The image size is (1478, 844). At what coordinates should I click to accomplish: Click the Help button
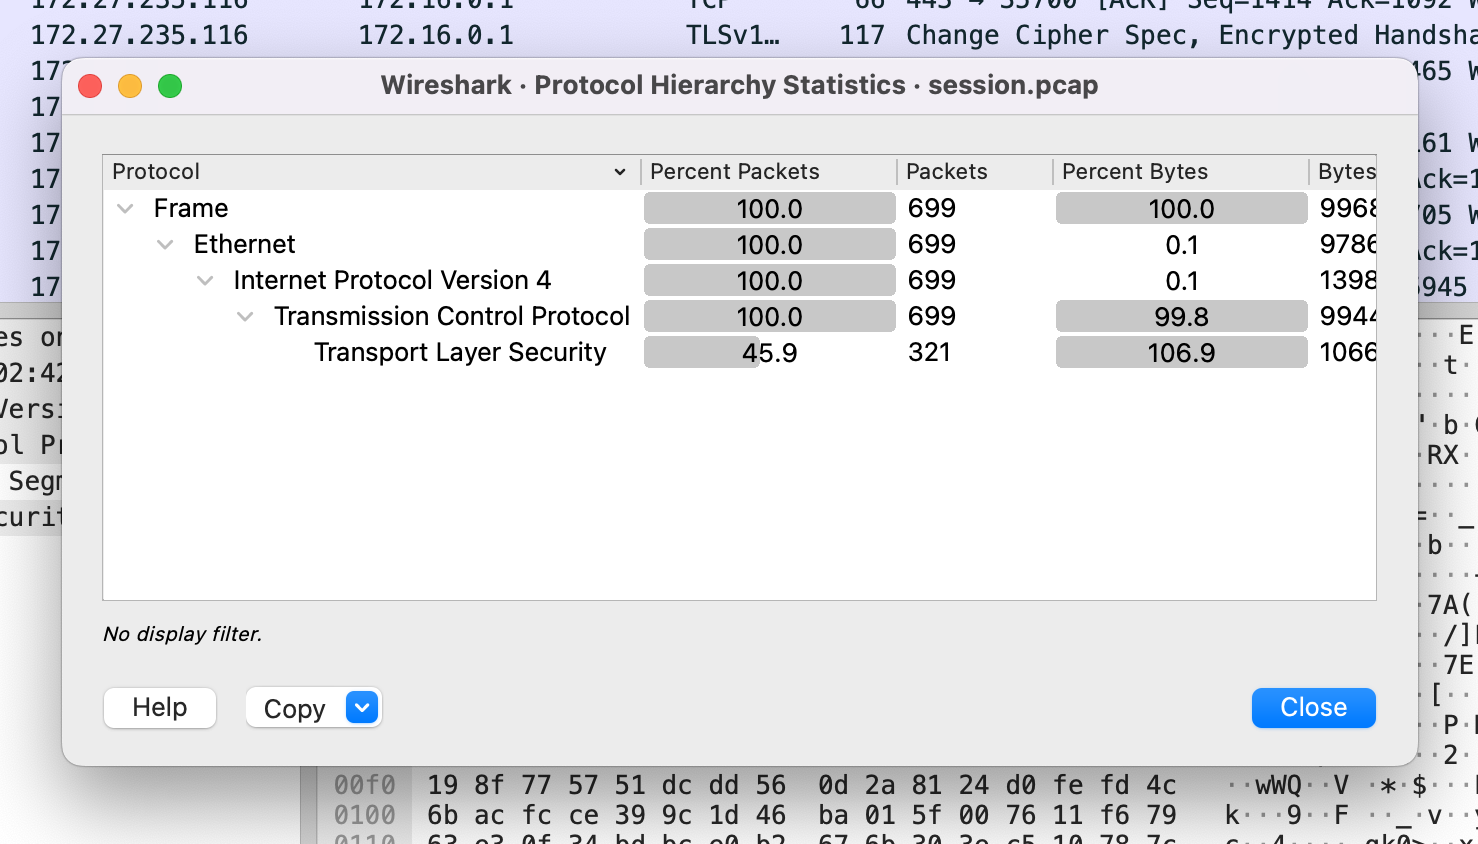click(x=160, y=707)
